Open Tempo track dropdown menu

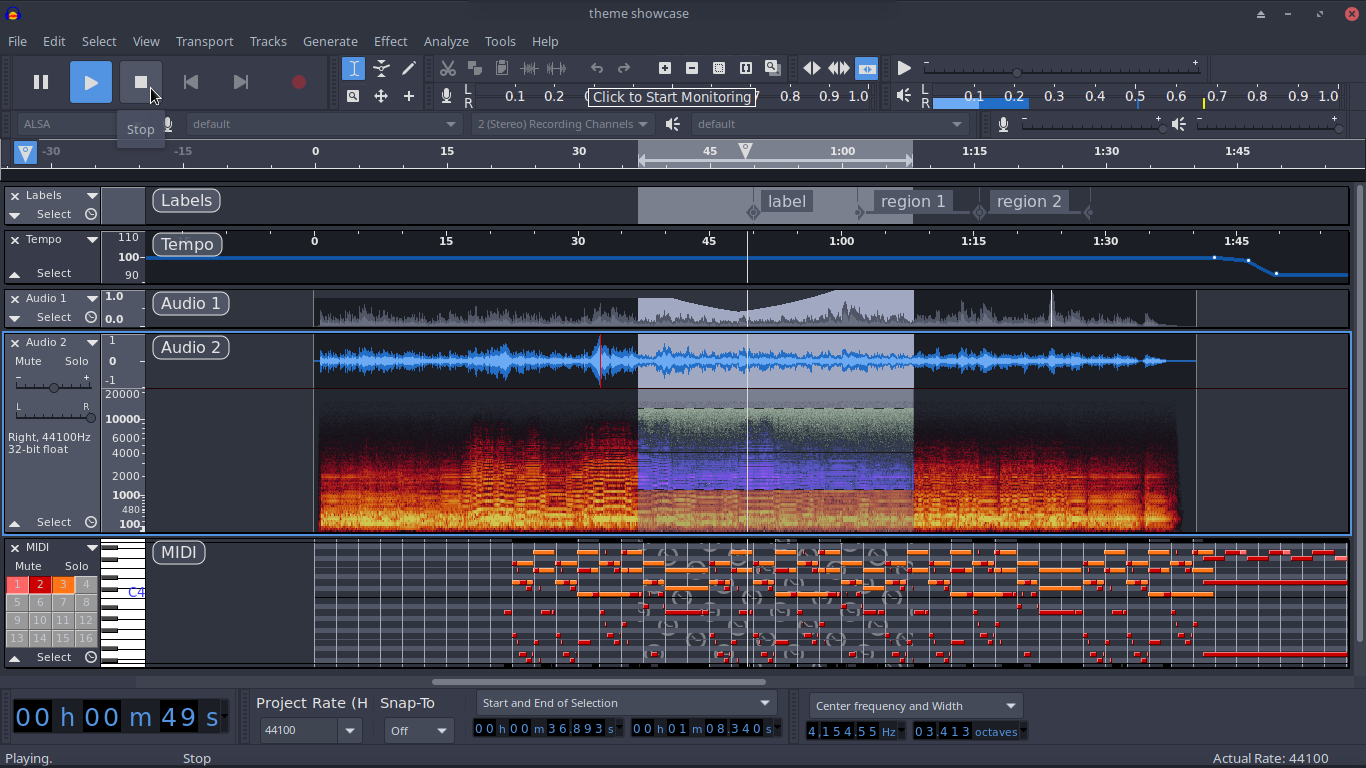click(92, 240)
